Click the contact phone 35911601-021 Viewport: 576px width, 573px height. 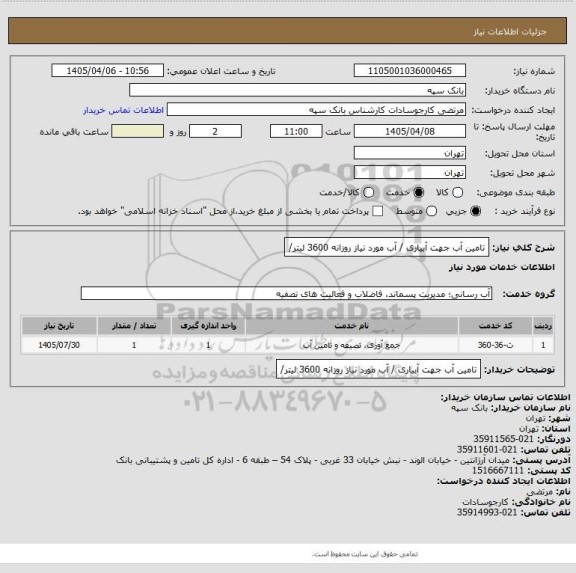pyautogui.click(x=487, y=450)
